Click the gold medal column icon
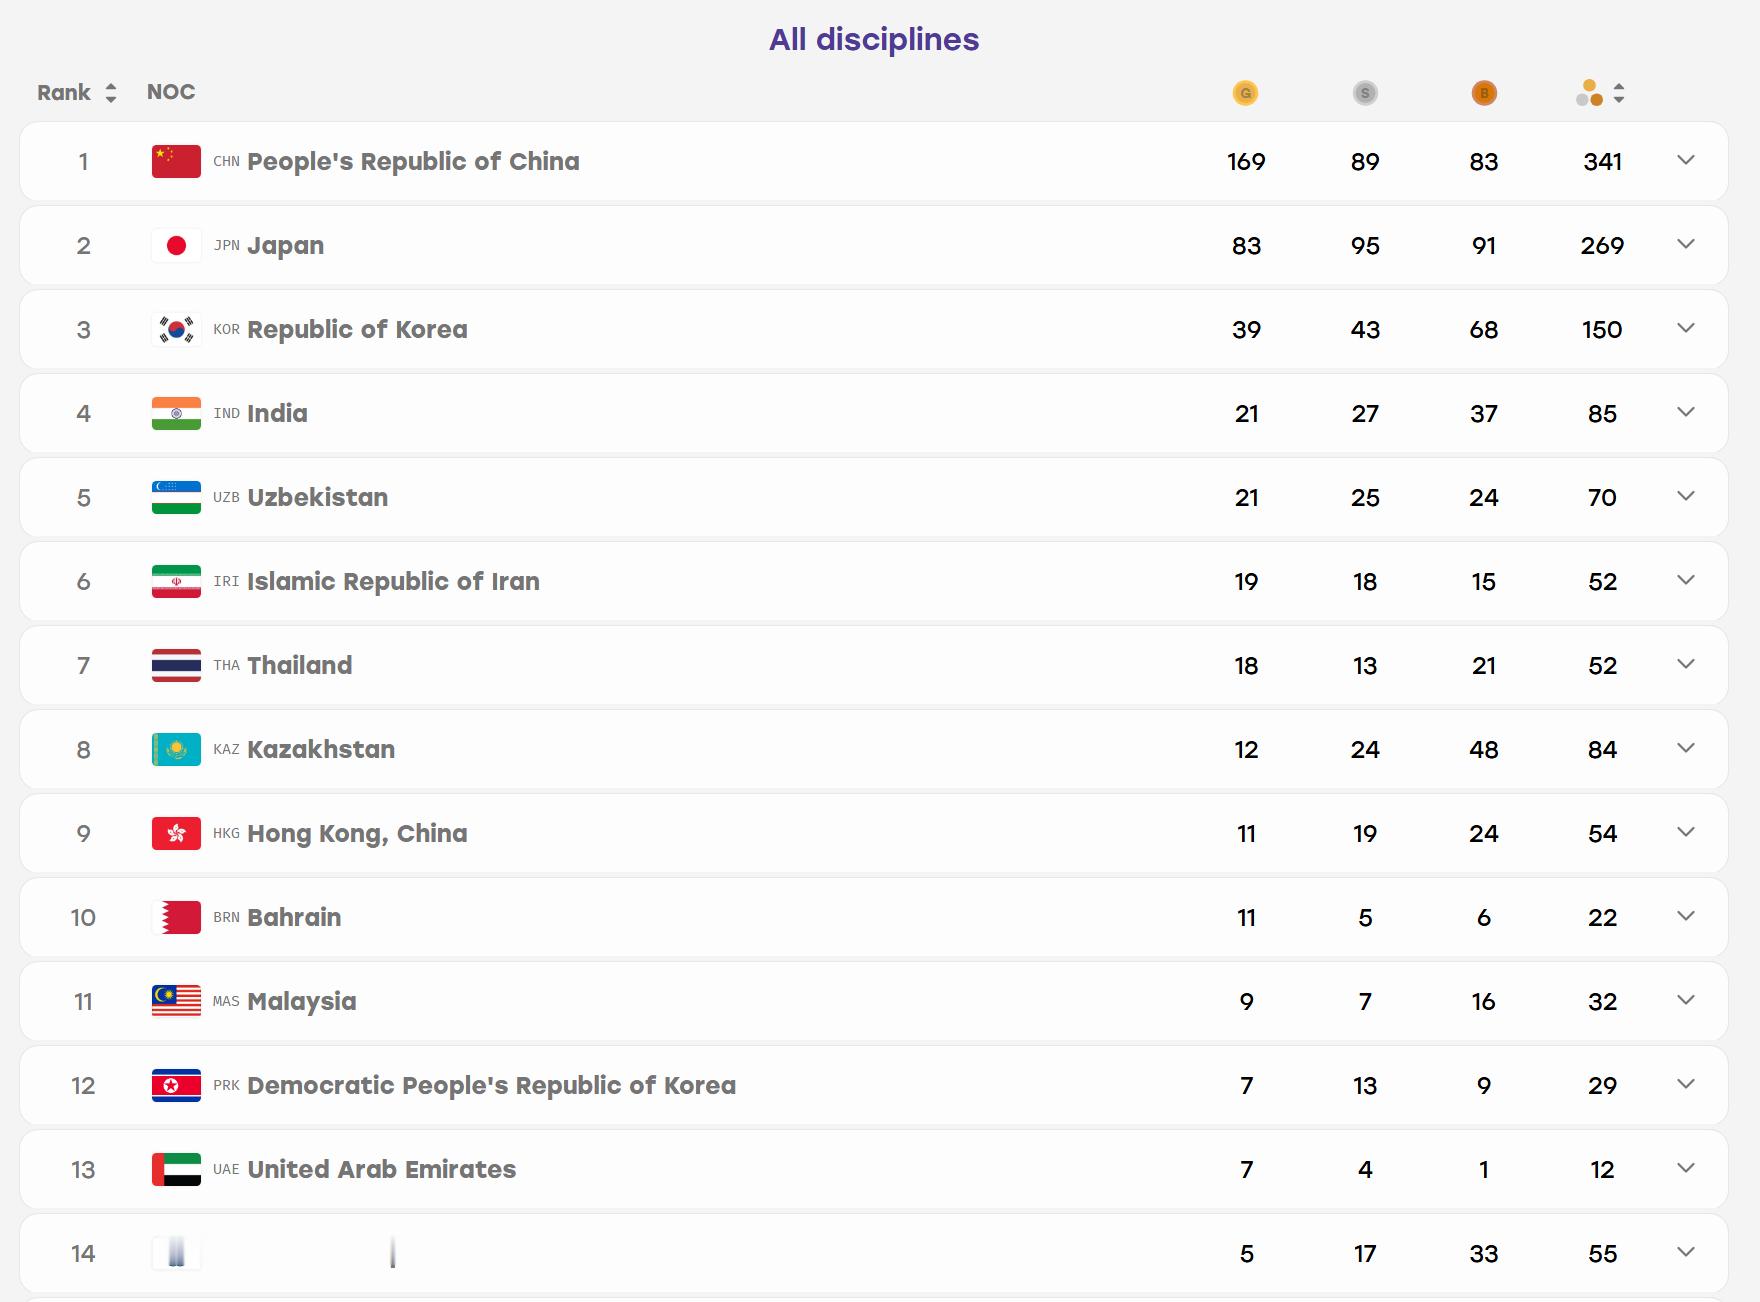 tap(1245, 93)
